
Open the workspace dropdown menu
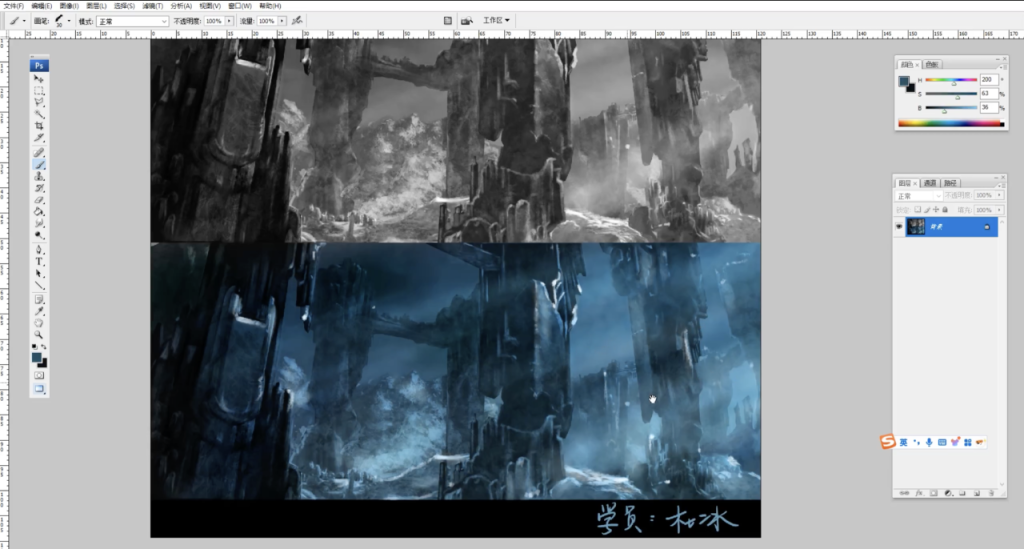pos(496,20)
